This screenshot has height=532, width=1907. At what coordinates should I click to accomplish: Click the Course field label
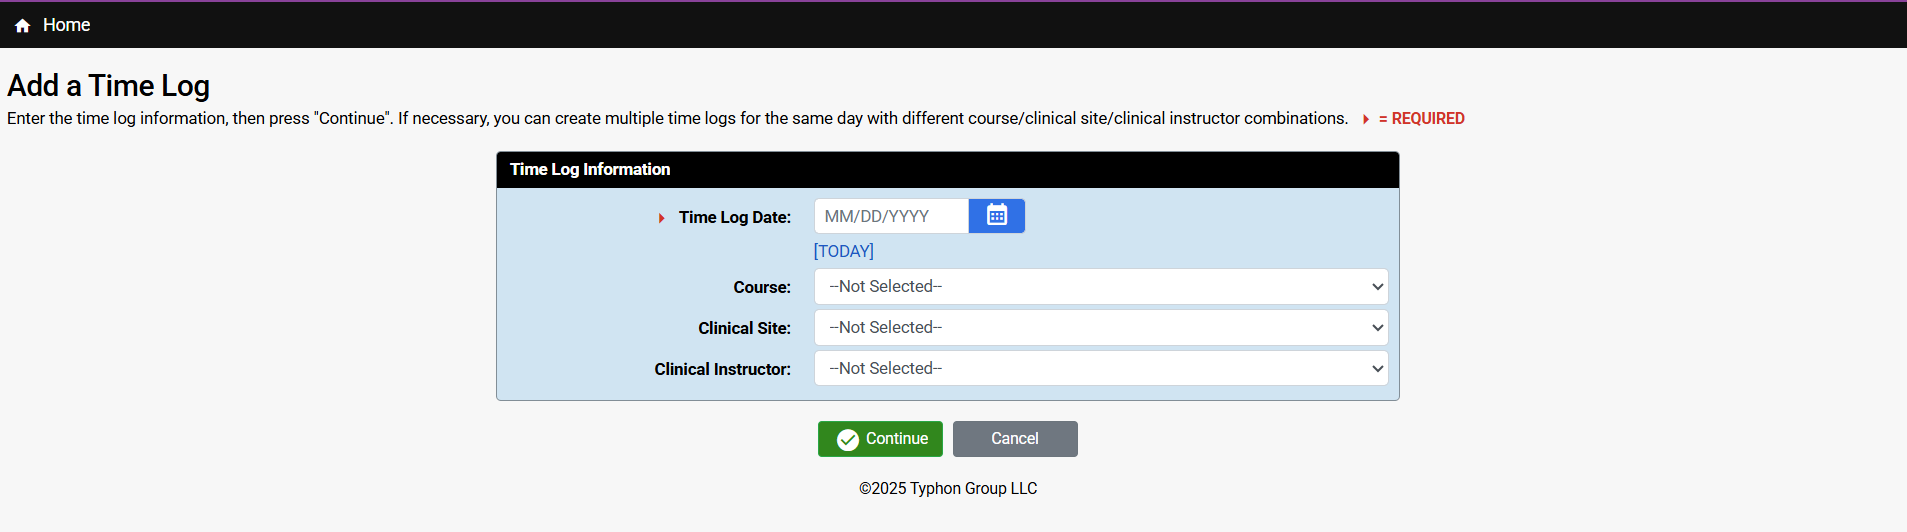[762, 287]
